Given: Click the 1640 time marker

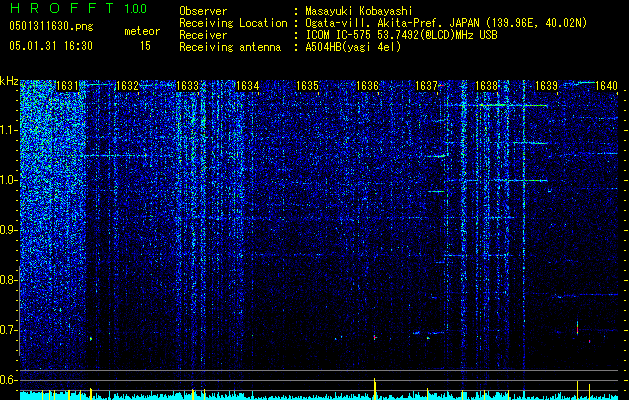Looking at the screenshot, I should [x=606, y=85].
